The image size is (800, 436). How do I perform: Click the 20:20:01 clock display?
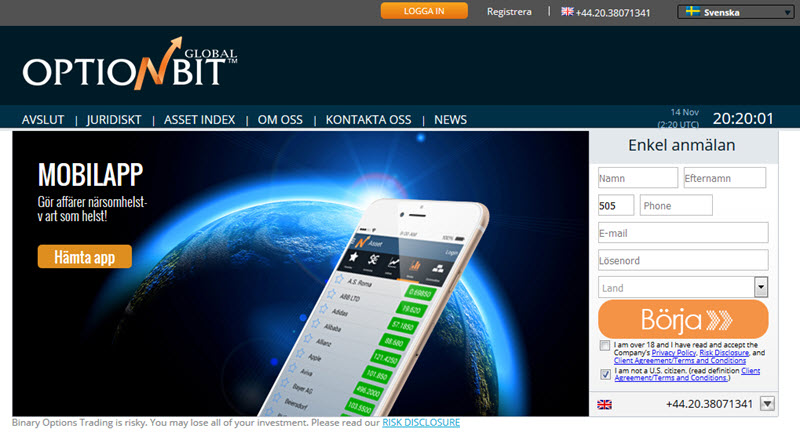pyautogui.click(x=743, y=119)
